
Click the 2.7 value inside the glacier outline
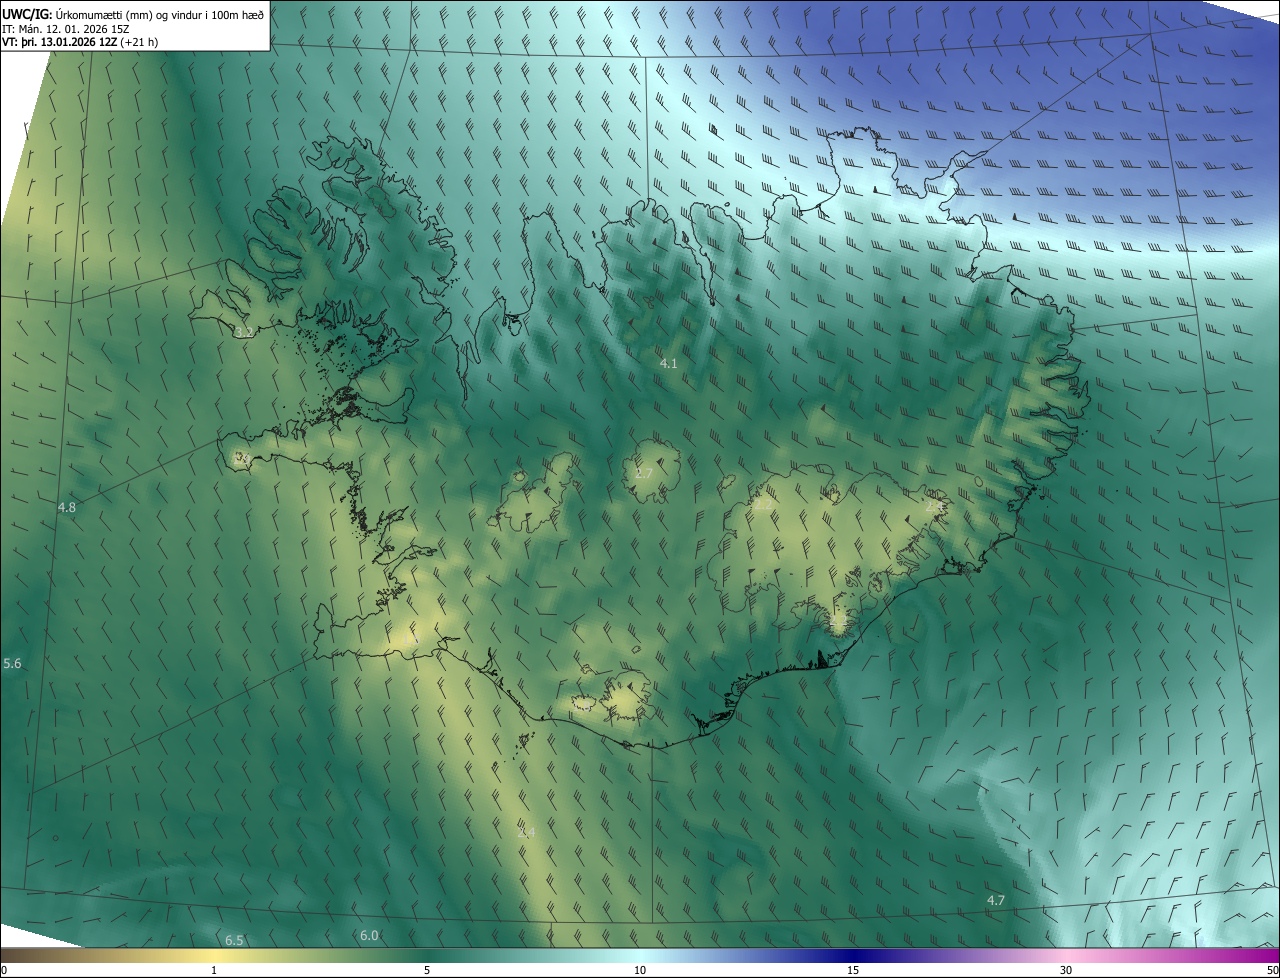pos(644,473)
